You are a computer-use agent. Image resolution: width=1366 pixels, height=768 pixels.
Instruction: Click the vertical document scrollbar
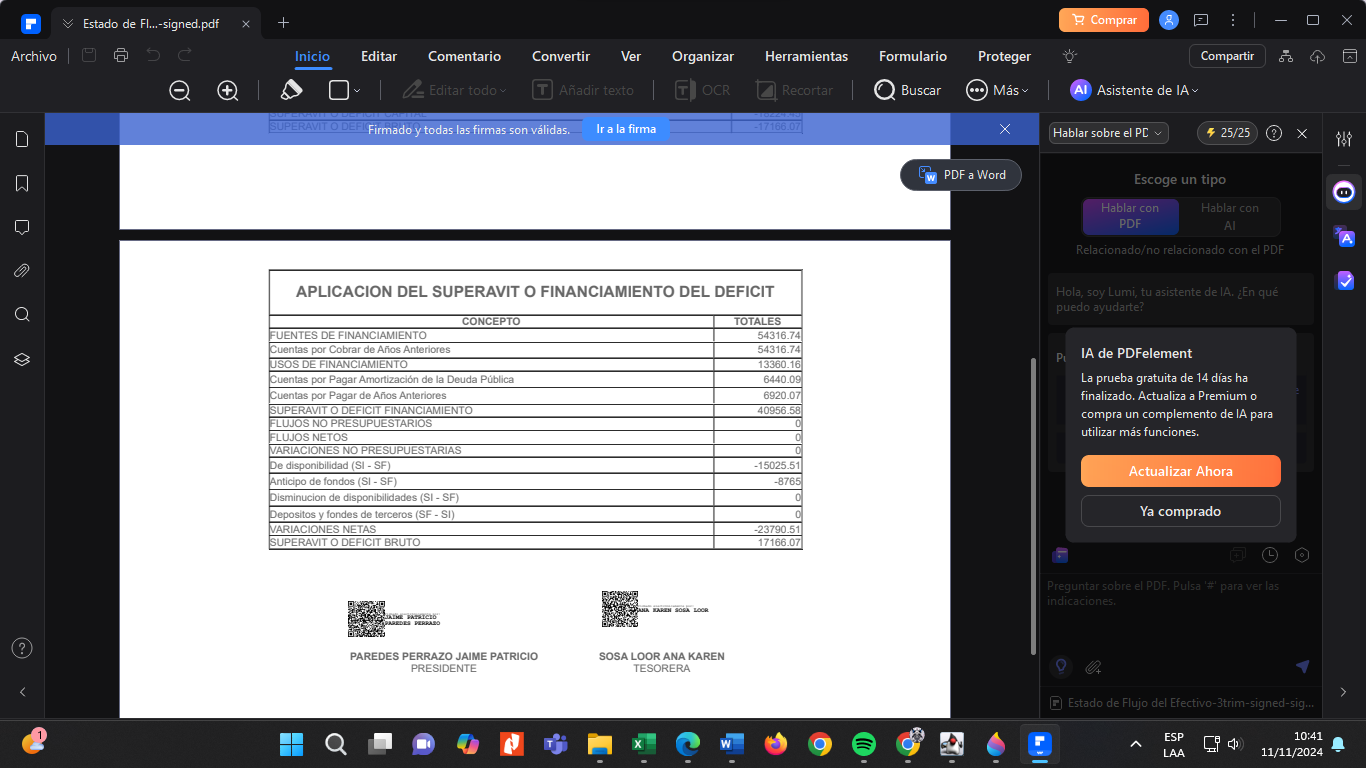[1033, 500]
